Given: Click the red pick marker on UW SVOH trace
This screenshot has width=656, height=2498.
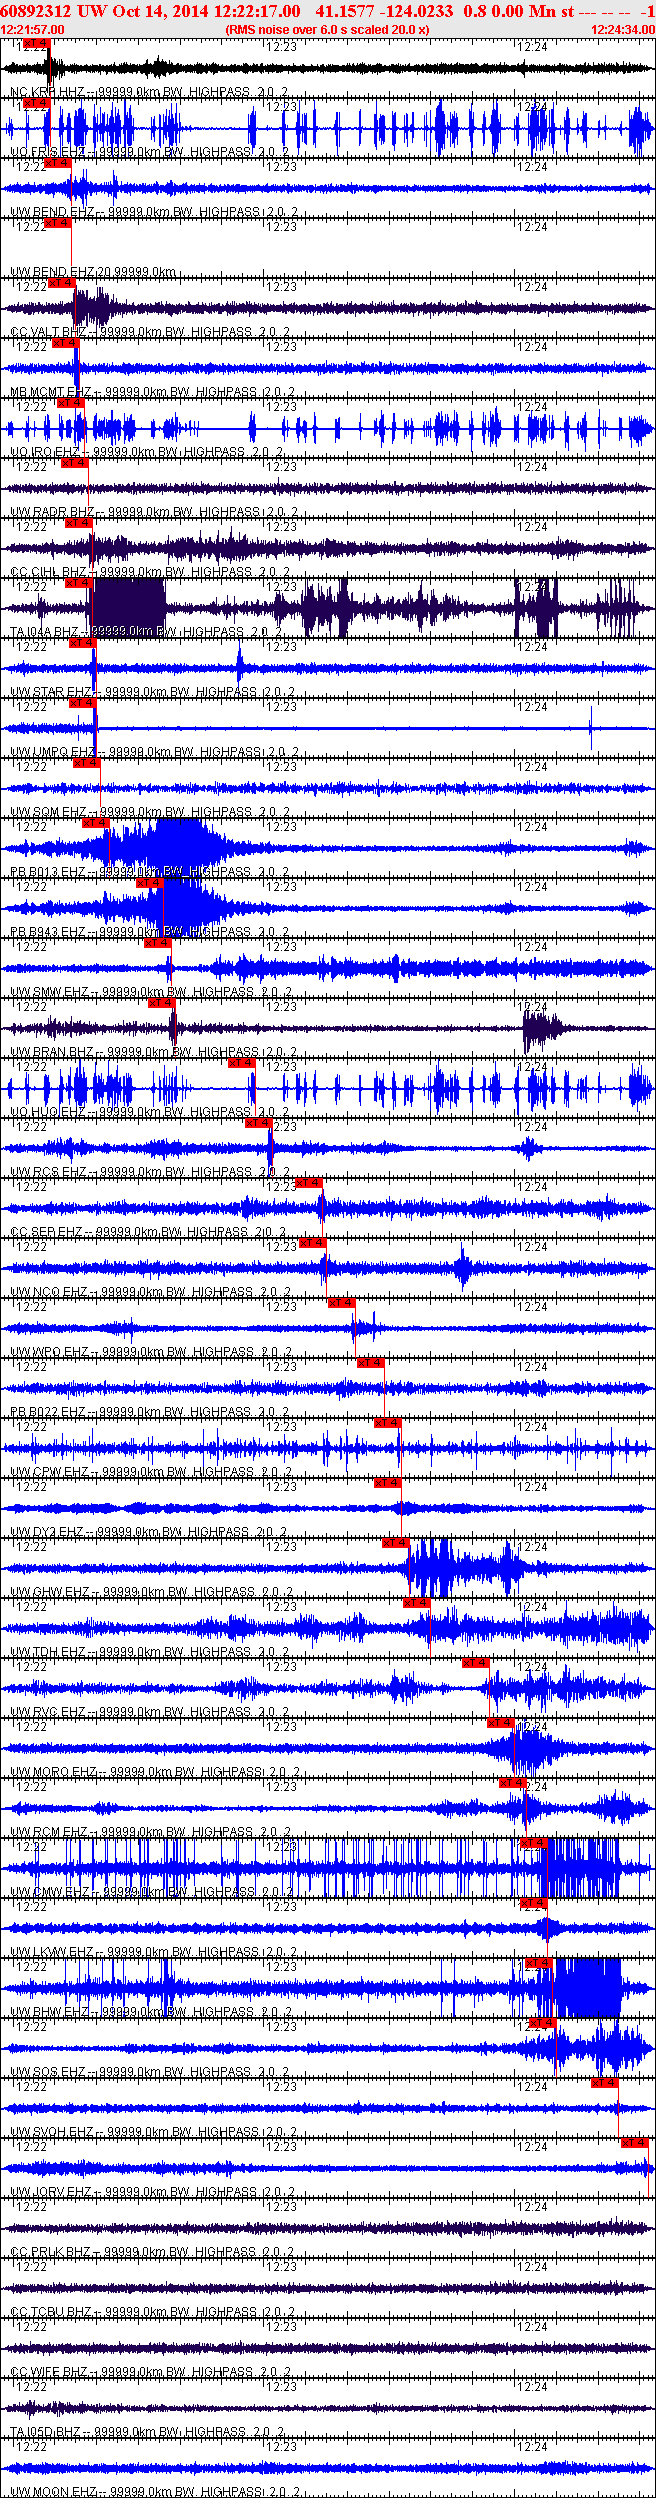Looking at the screenshot, I should point(605,2082).
